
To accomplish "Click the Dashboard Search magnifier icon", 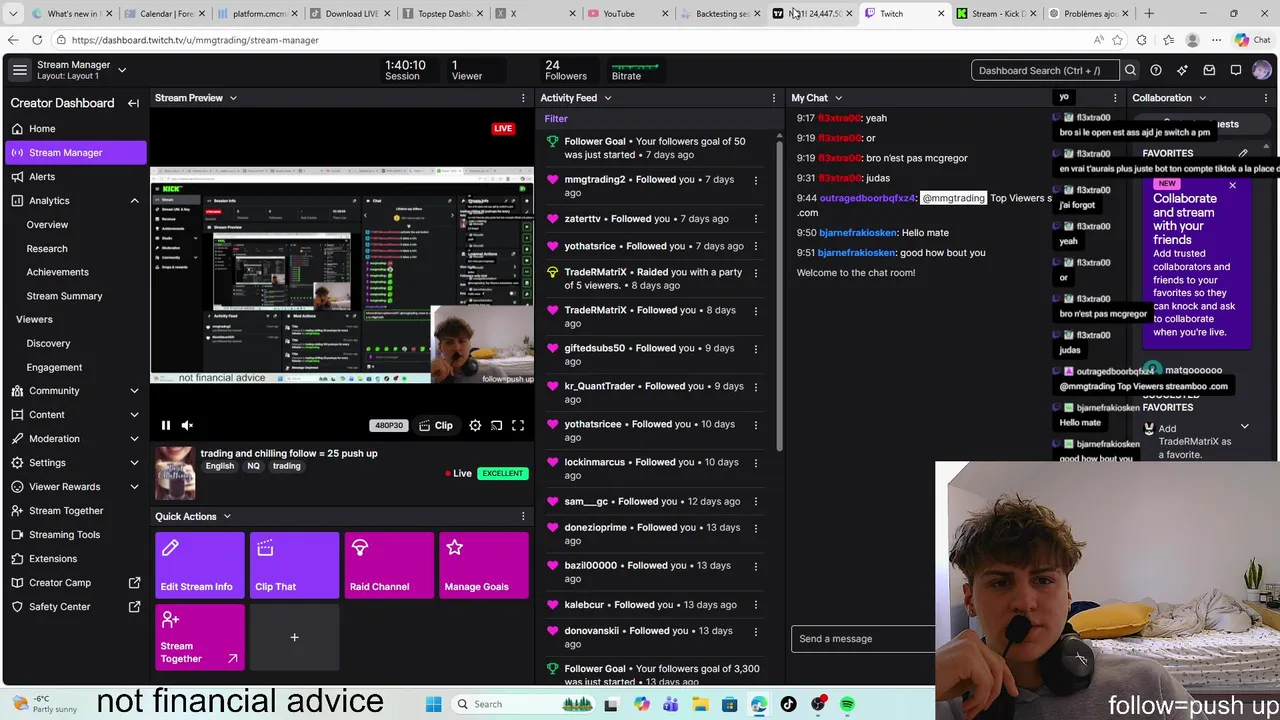I will coord(1130,70).
